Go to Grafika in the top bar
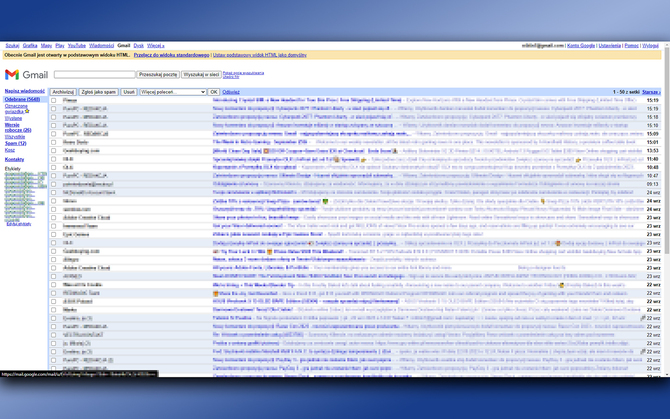This screenshot has height=419, width=670. [x=30, y=46]
